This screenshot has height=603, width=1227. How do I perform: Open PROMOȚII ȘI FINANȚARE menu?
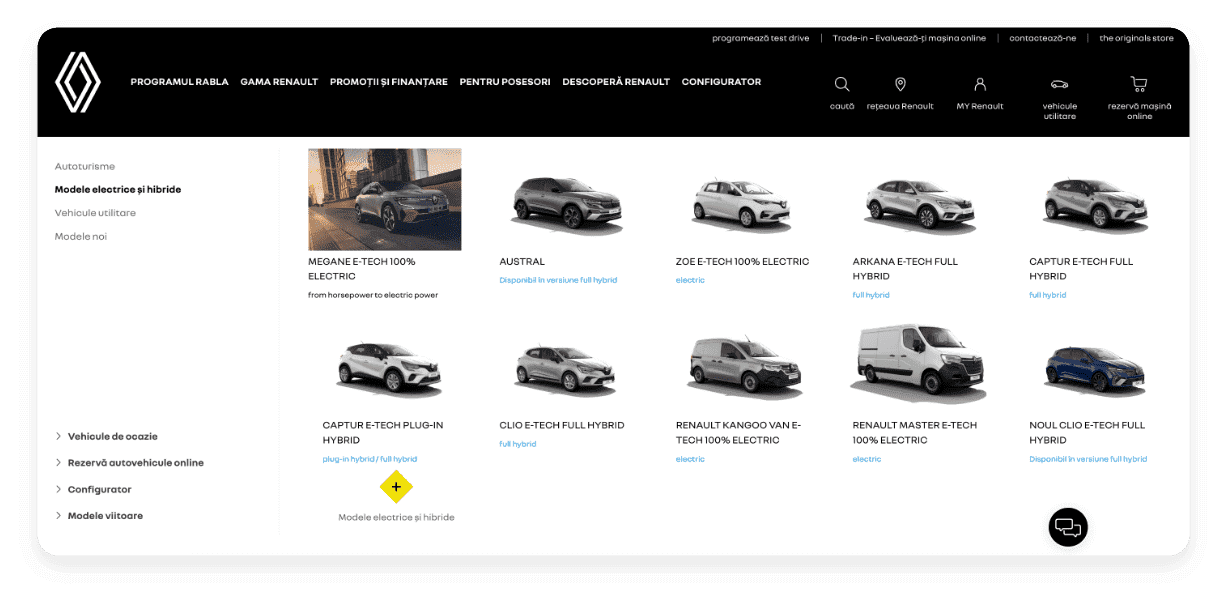[x=389, y=82]
